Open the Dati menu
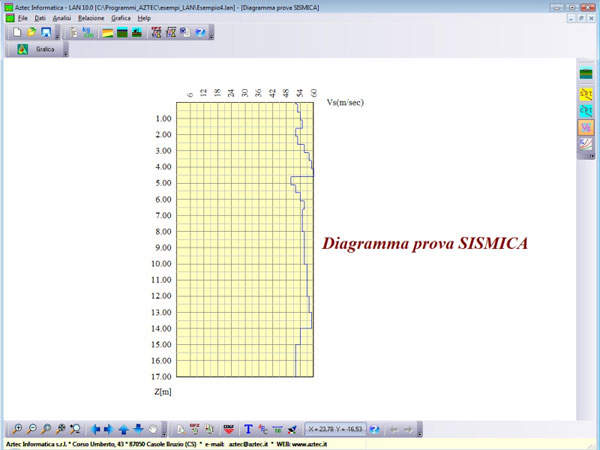The height and width of the screenshot is (450, 600). click(40, 18)
